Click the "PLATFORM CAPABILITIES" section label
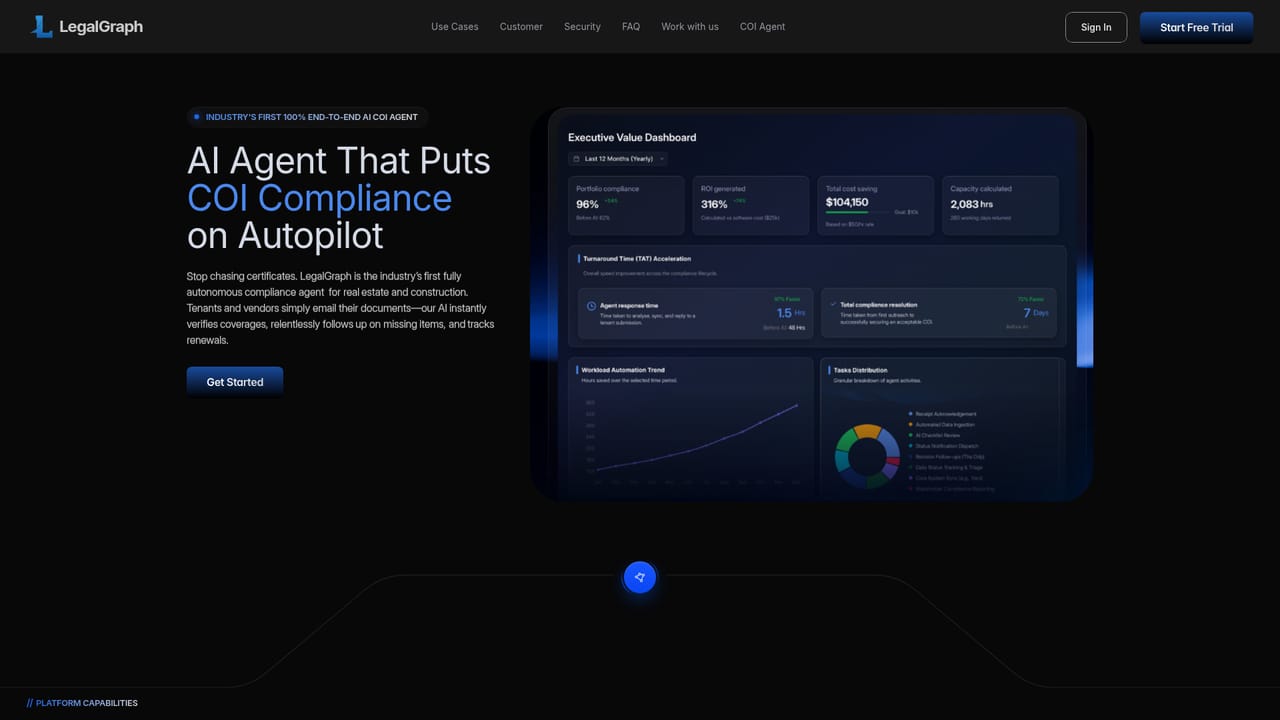Viewport: 1280px width, 720px height. tap(82, 703)
